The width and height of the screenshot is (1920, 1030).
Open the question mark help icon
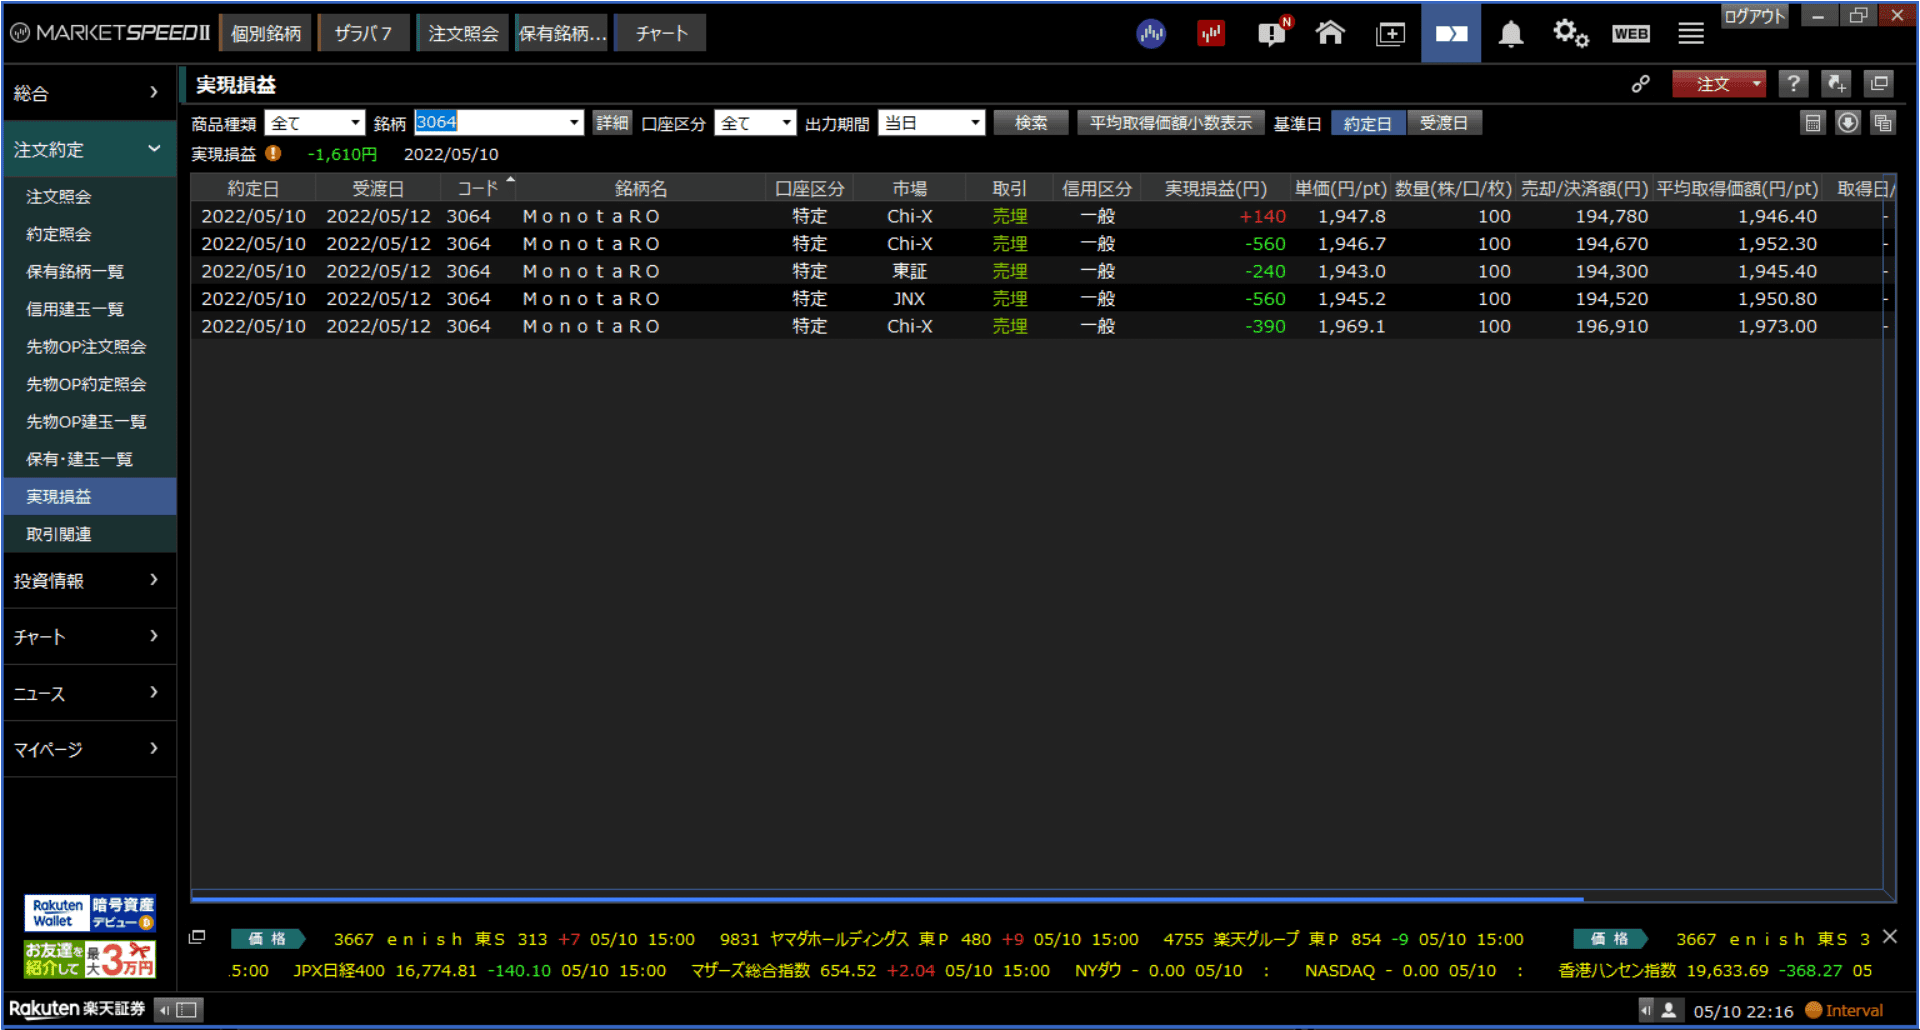coord(1793,84)
